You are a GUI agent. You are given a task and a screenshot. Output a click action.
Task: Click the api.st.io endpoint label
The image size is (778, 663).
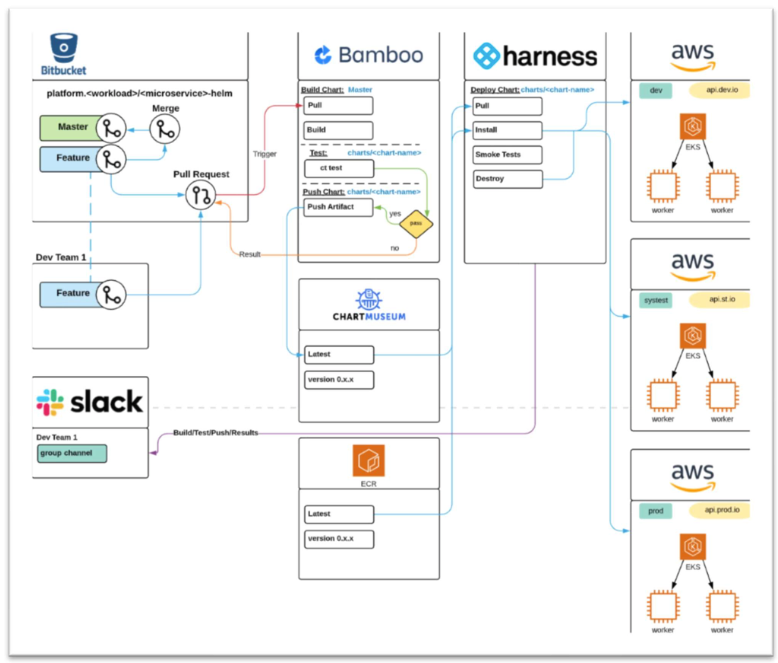pyautogui.click(x=719, y=299)
